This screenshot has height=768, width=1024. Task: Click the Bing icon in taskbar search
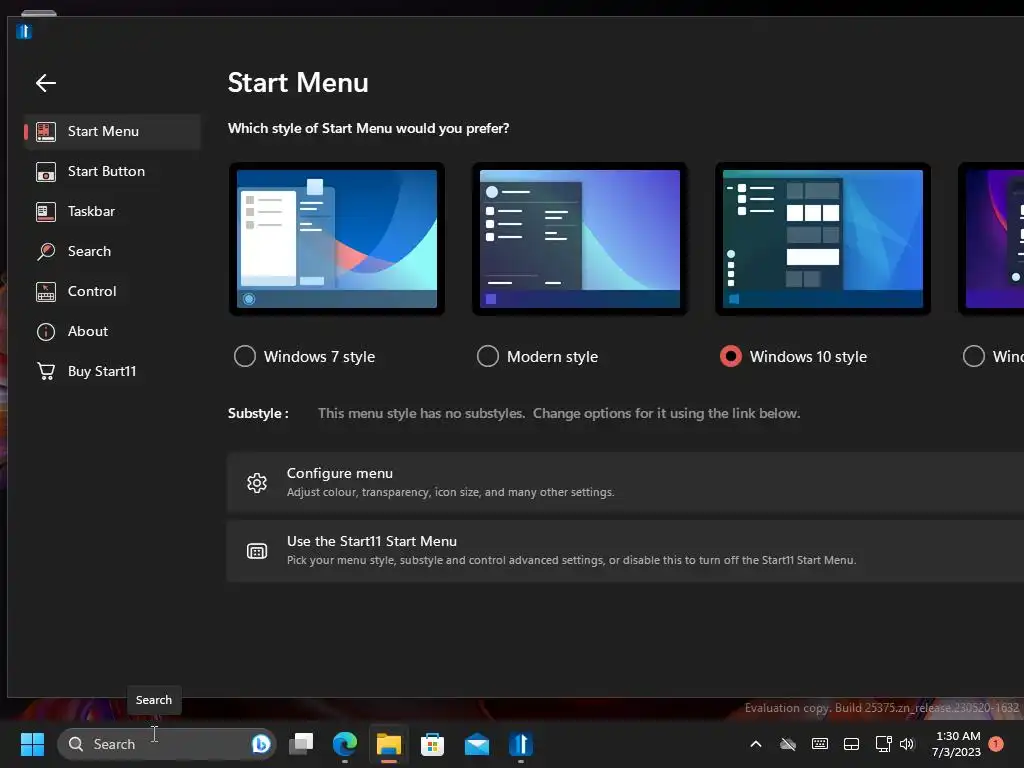tap(261, 744)
